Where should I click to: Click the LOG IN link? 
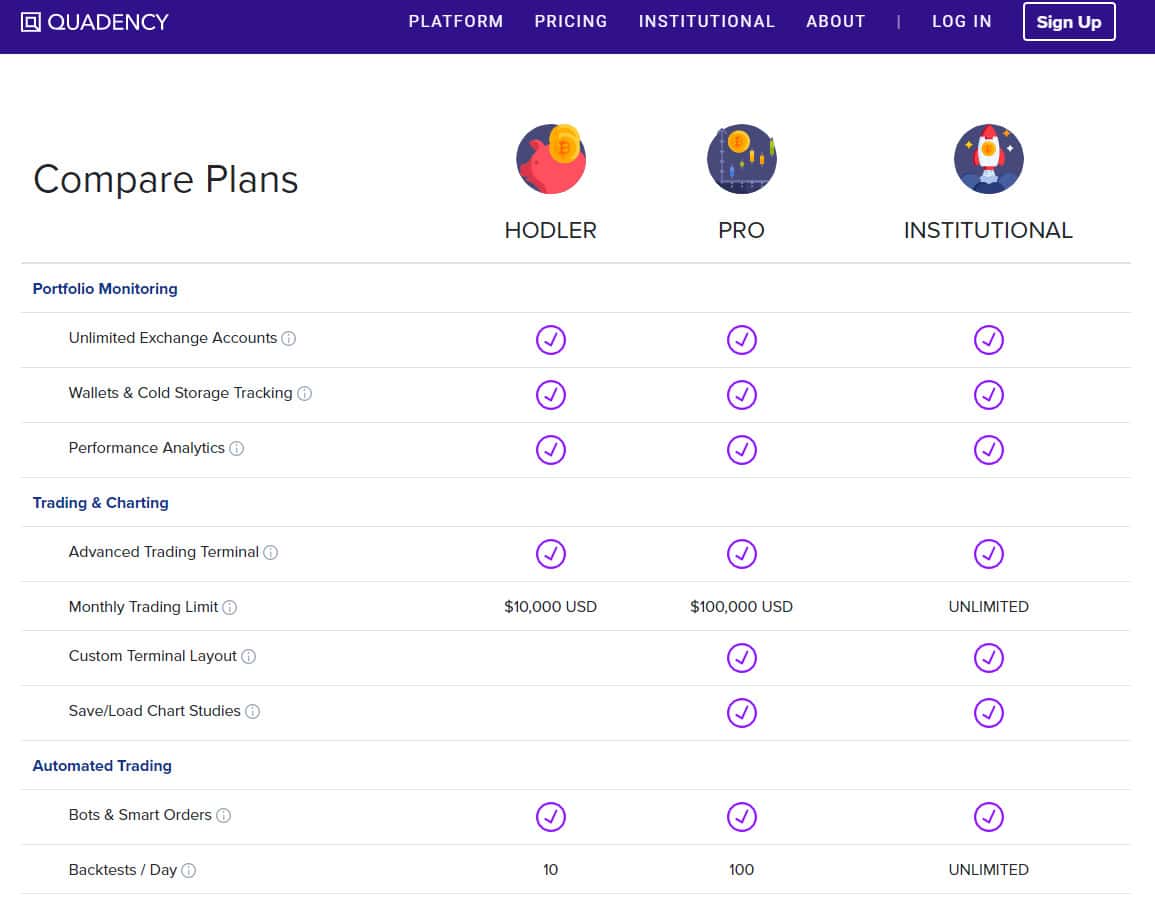(x=962, y=21)
